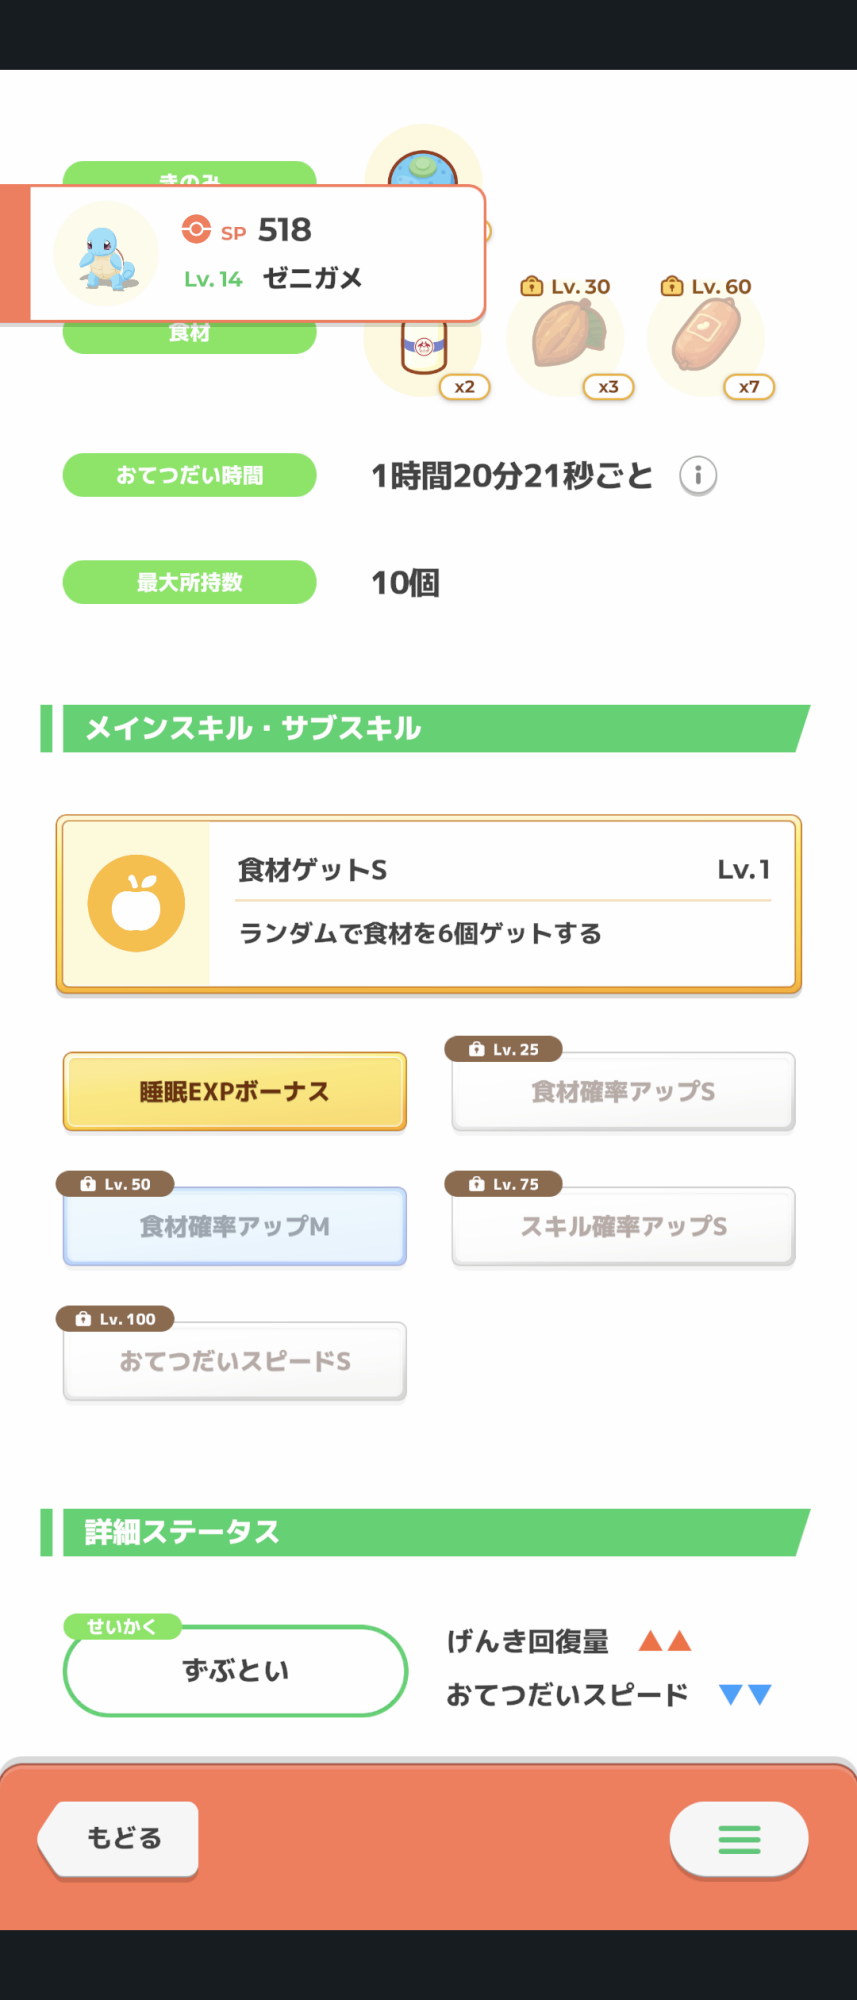Open the hamburger menu button

739,1839
